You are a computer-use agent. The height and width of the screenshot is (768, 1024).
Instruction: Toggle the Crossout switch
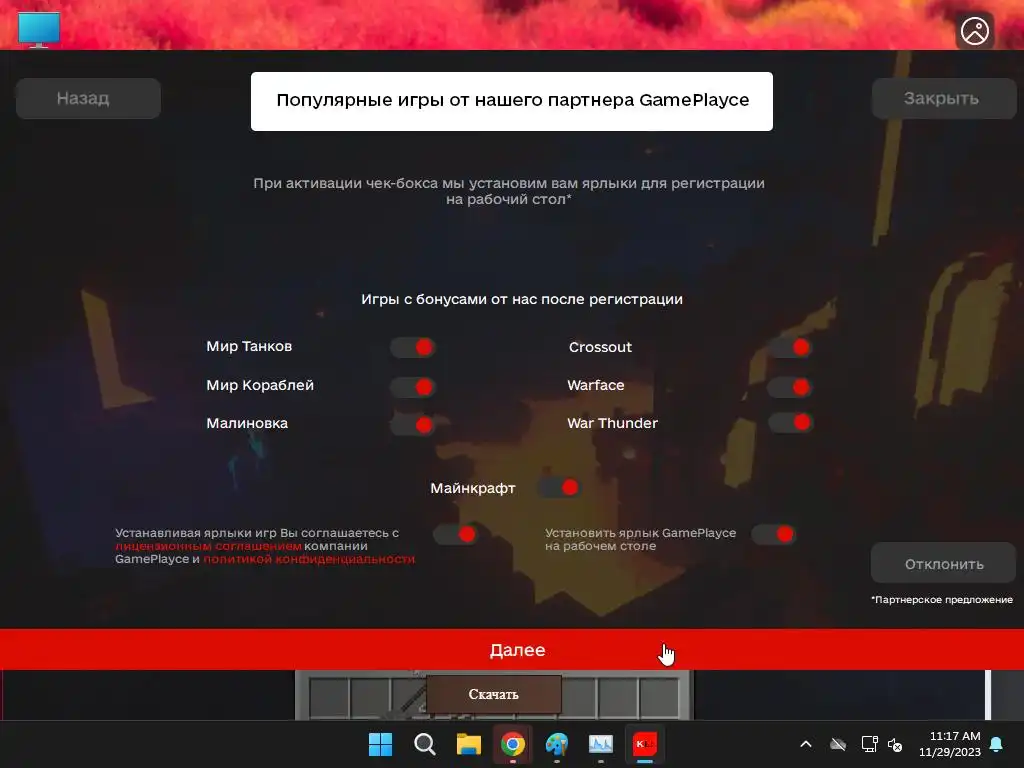point(790,347)
